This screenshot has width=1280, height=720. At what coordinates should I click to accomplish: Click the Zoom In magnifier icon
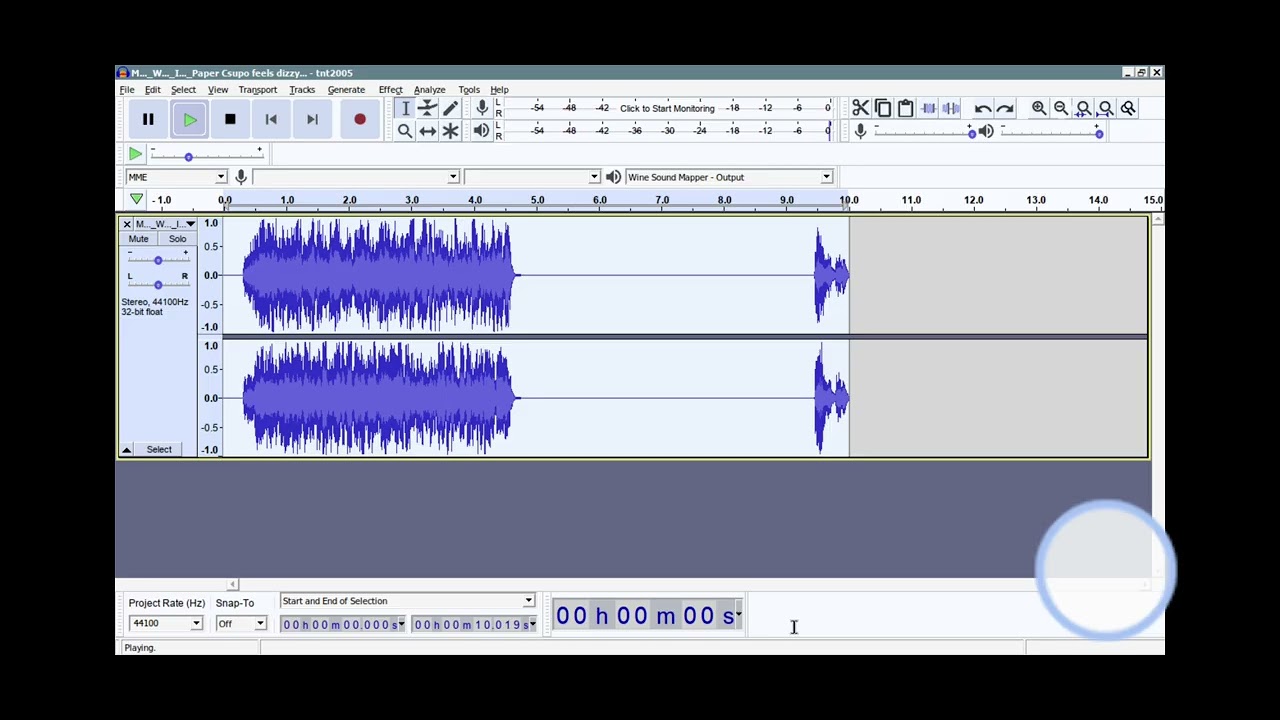point(1039,108)
